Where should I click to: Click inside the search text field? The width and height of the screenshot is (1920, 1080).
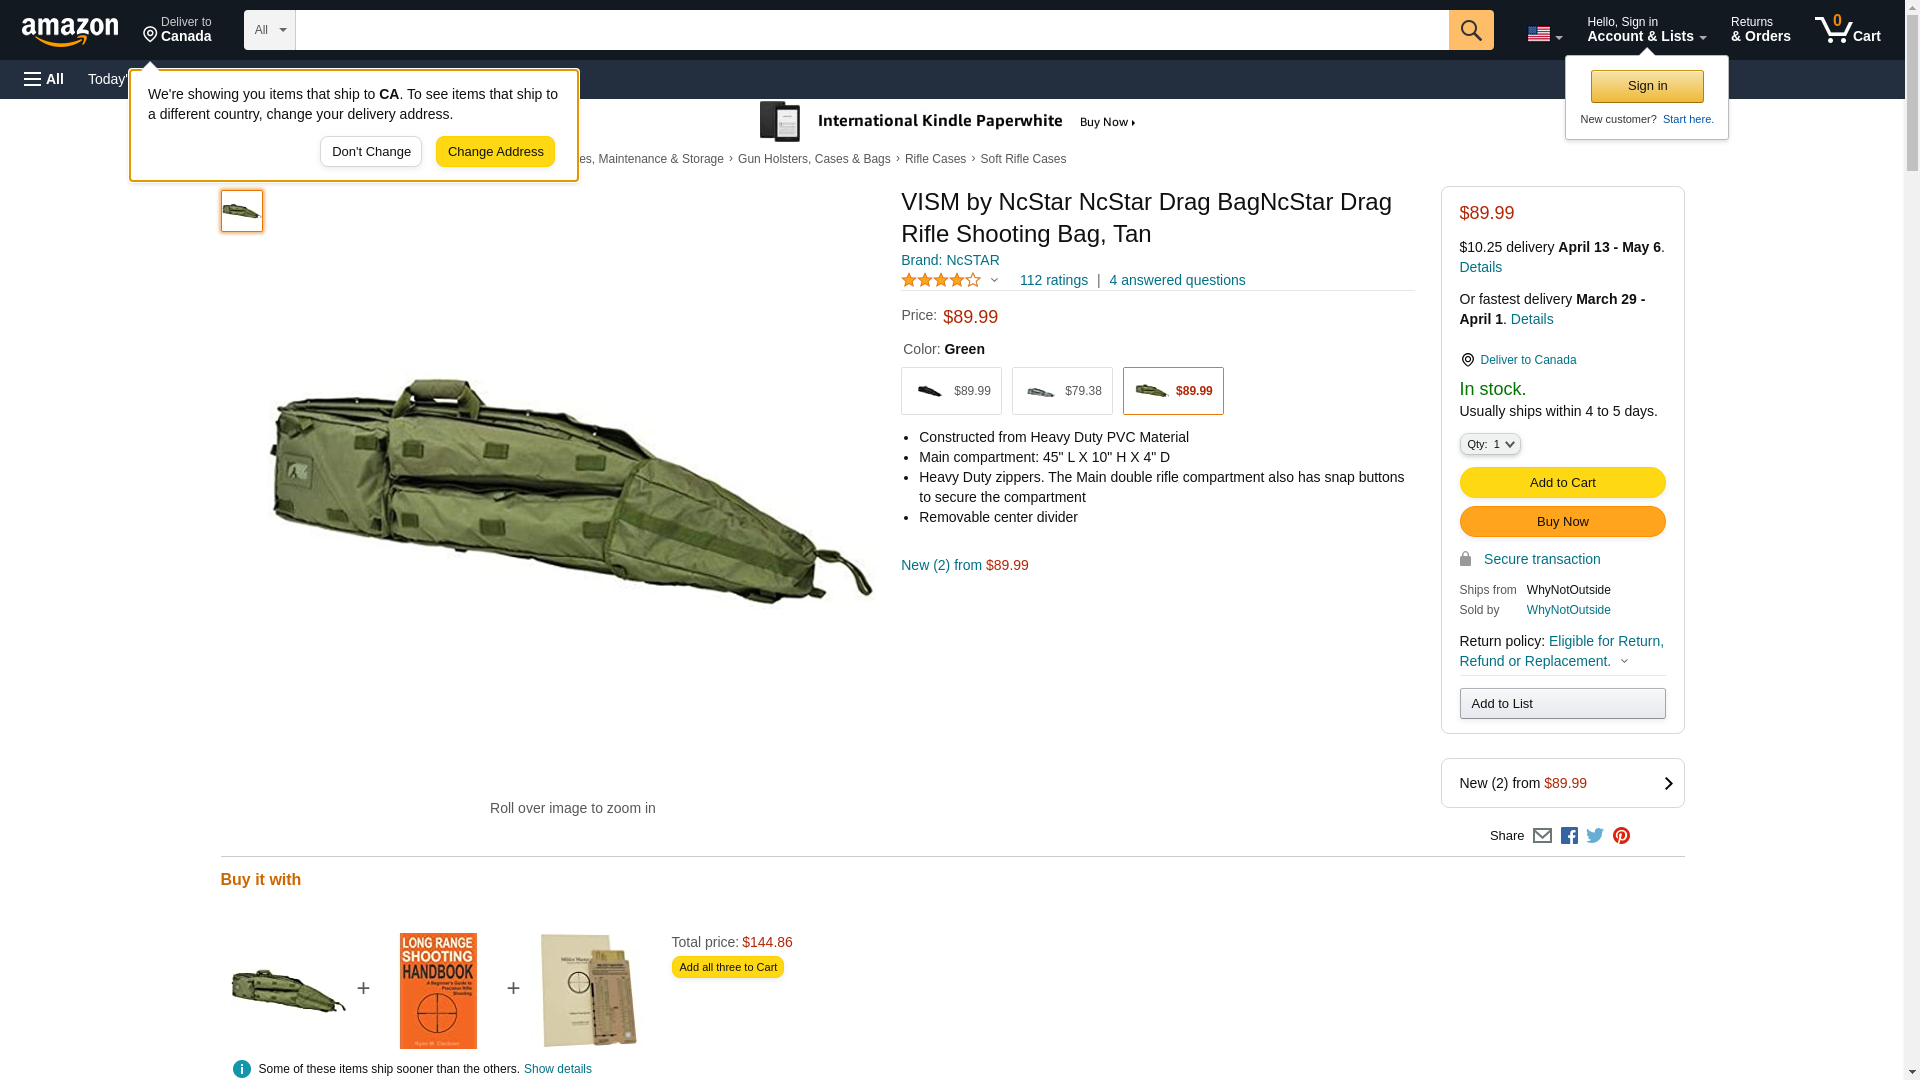(x=870, y=30)
